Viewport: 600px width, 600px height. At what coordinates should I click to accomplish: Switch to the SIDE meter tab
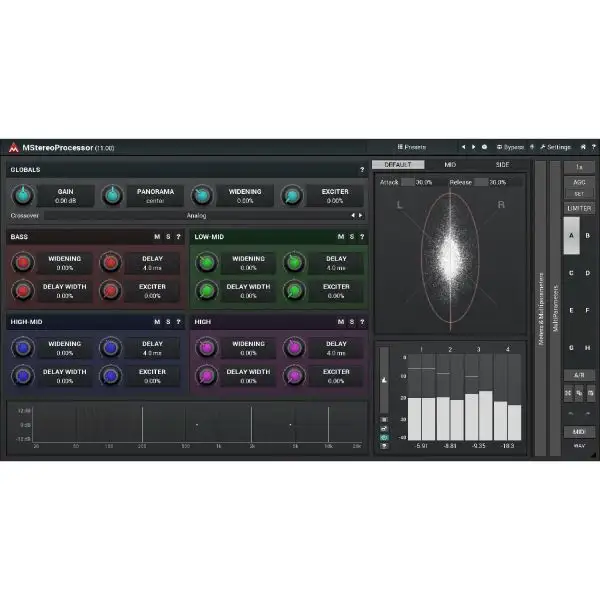[502, 165]
